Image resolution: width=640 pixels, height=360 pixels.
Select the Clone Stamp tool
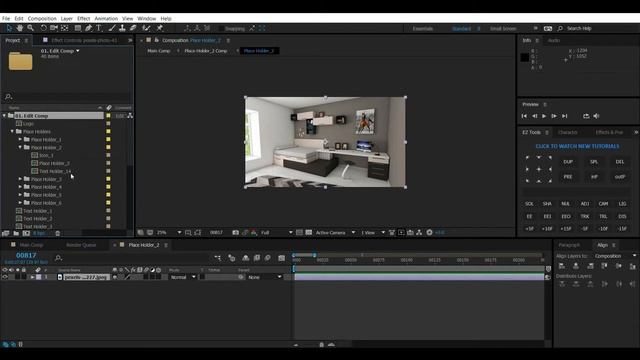point(122,28)
